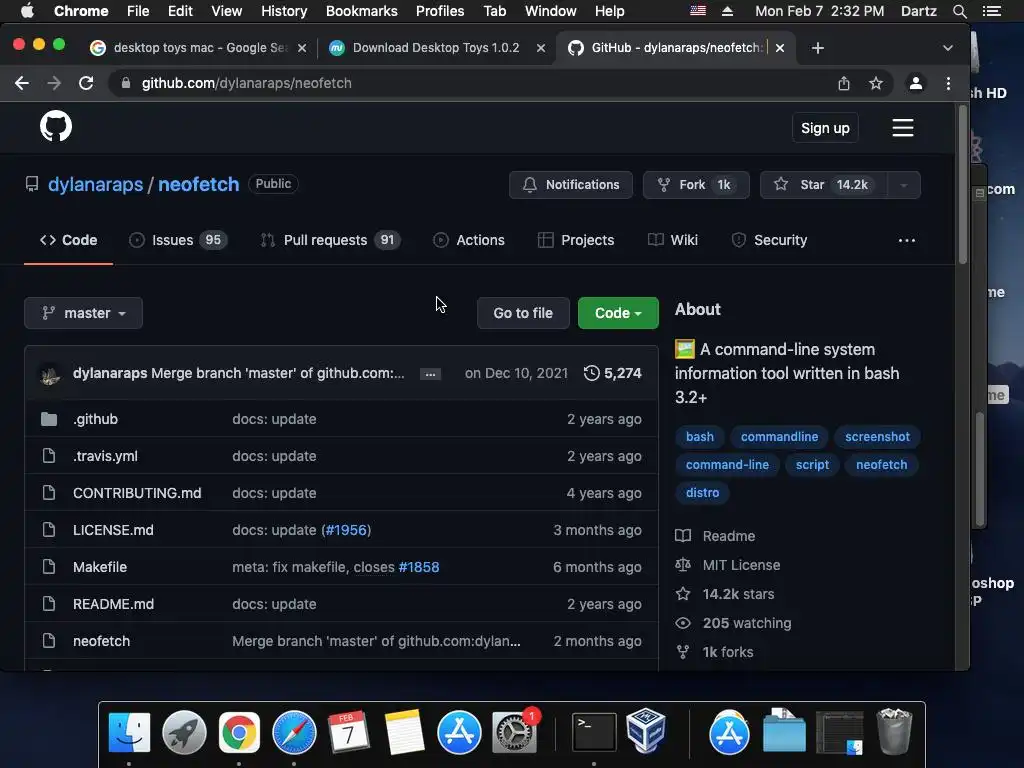Open System Preferences from the Dock
Viewport: 1024px width, 768px height.
(514, 732)
